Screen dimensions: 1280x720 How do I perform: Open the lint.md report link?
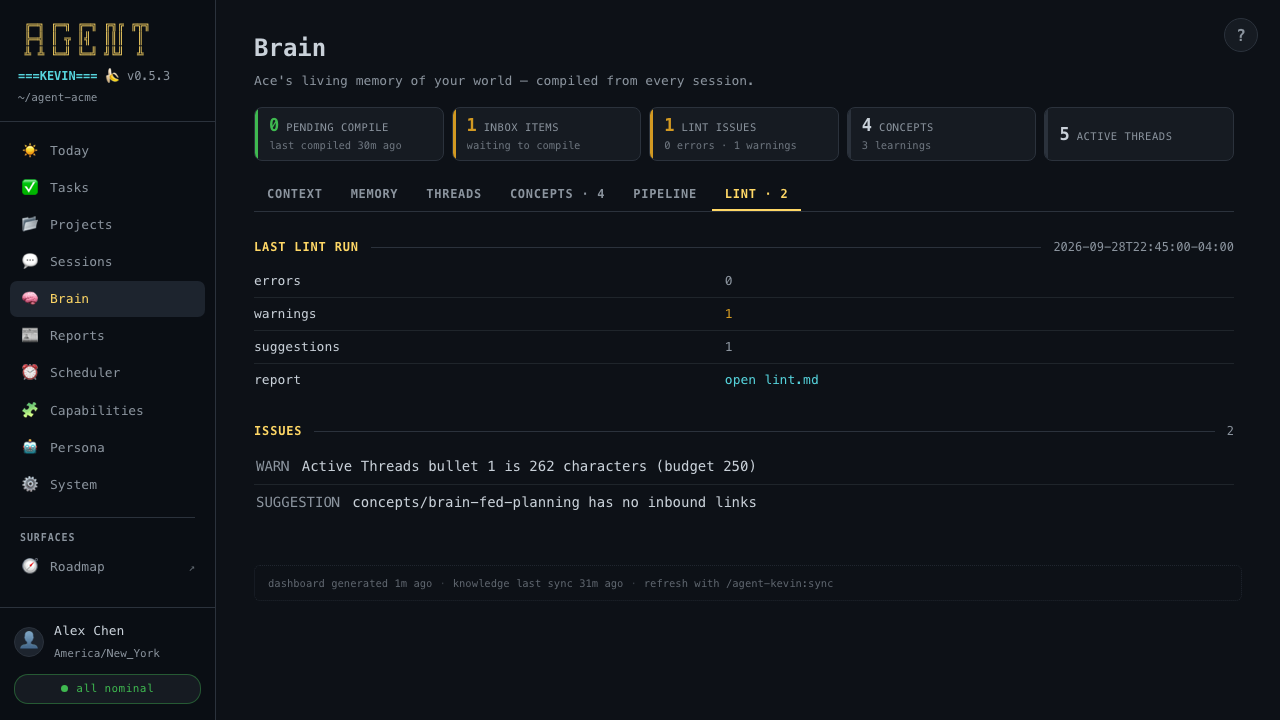[x=772, y=380]
